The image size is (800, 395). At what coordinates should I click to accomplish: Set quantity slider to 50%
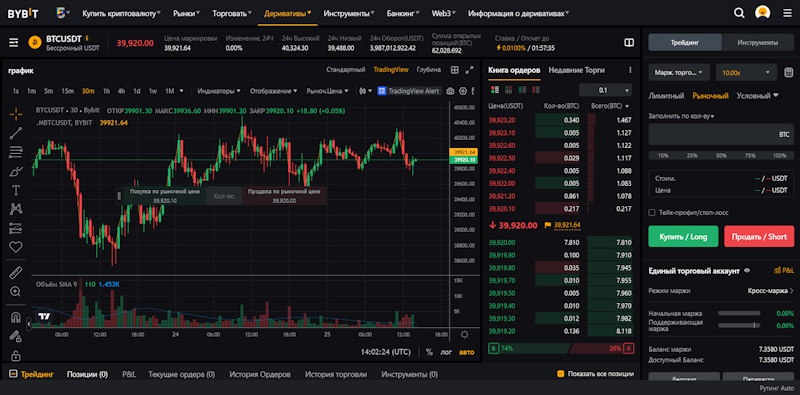tap(721, 155)
